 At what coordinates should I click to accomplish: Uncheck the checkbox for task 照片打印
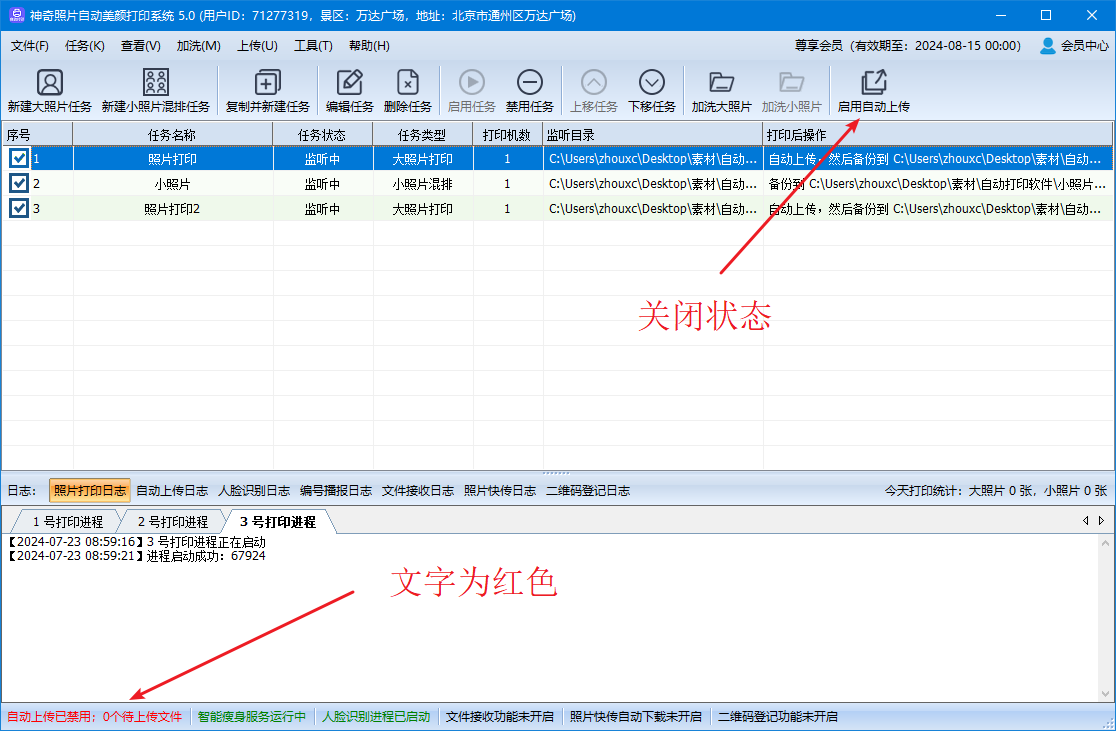(x=19, y=159)
